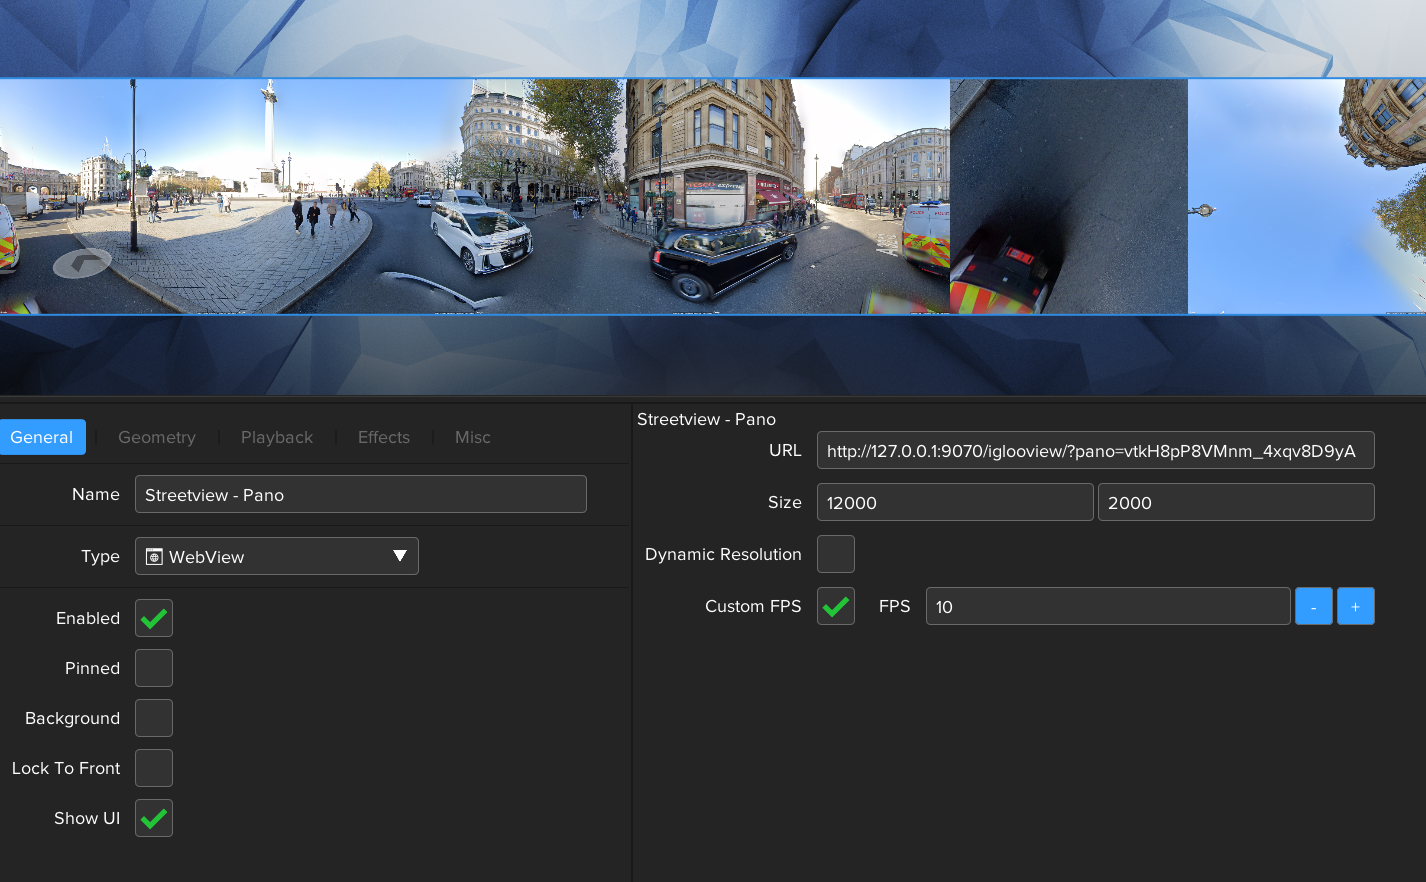Switch to the Effects tab

point(383,437)
